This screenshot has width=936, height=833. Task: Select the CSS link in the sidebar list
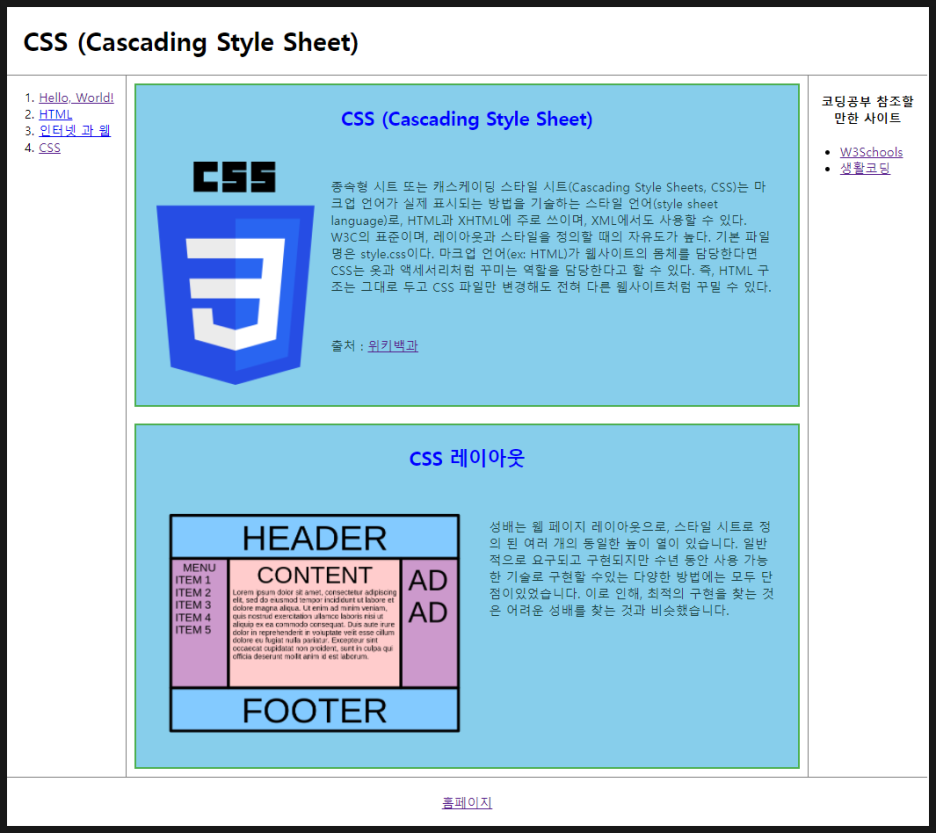(x=50, y=147)
